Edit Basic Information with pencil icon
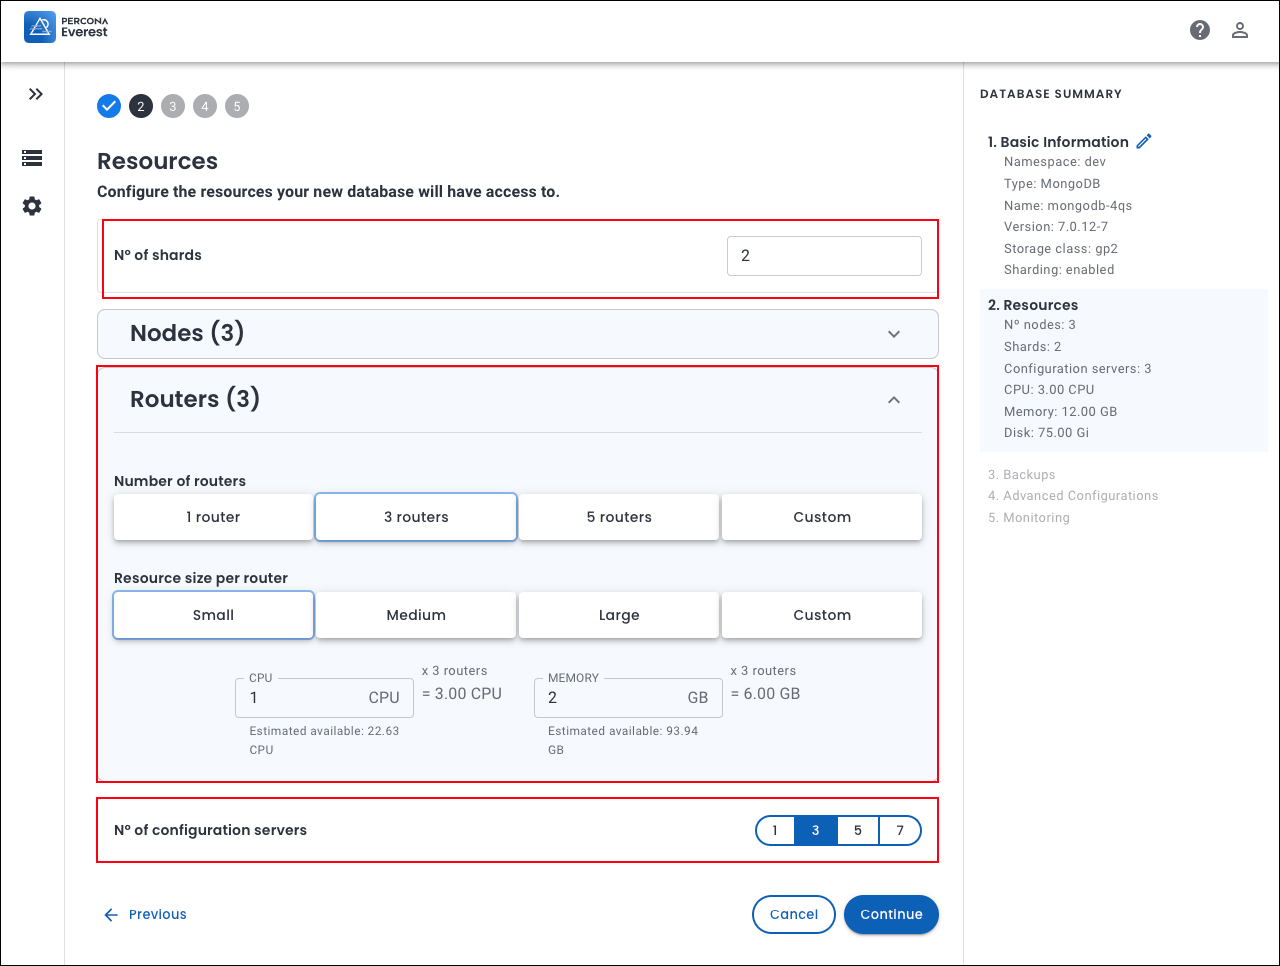Screen dimensions: 1280x966 pyautogui.click(x=1144, y=141)
